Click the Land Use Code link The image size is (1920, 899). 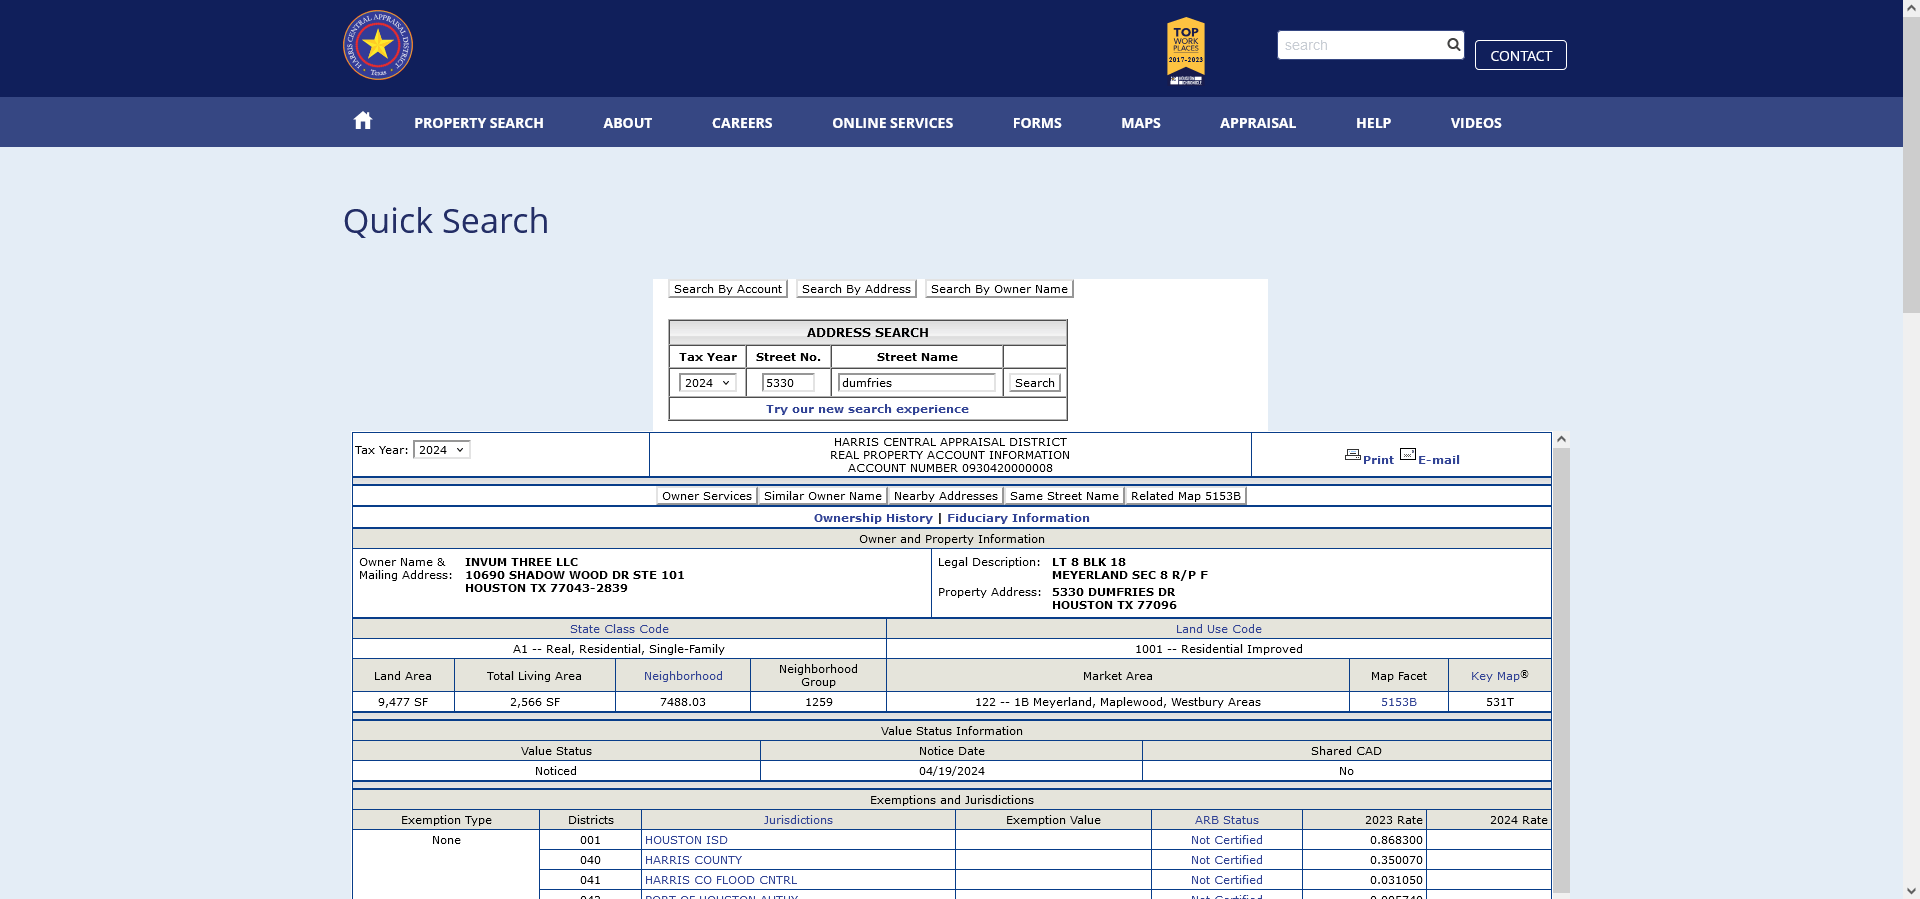point(1219,629)
